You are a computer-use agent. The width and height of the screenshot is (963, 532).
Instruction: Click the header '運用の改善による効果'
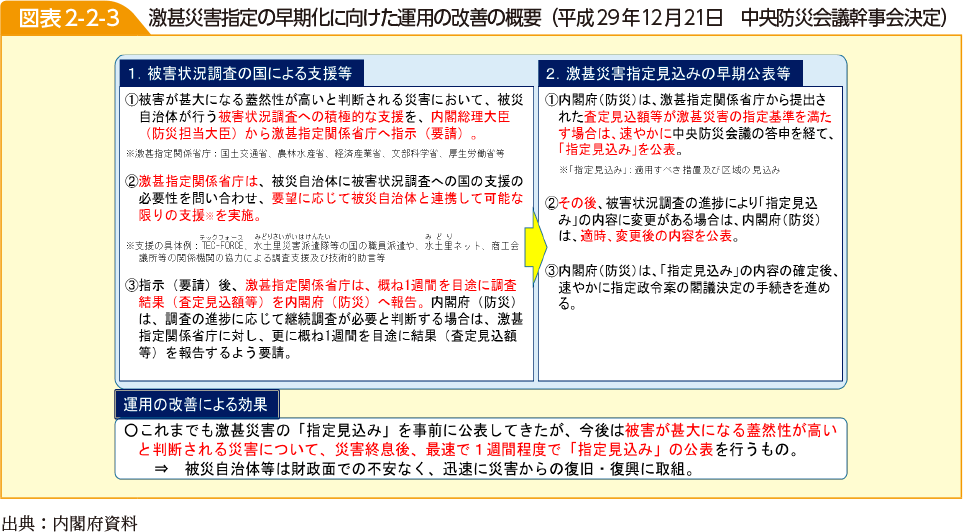click(197, 405)
